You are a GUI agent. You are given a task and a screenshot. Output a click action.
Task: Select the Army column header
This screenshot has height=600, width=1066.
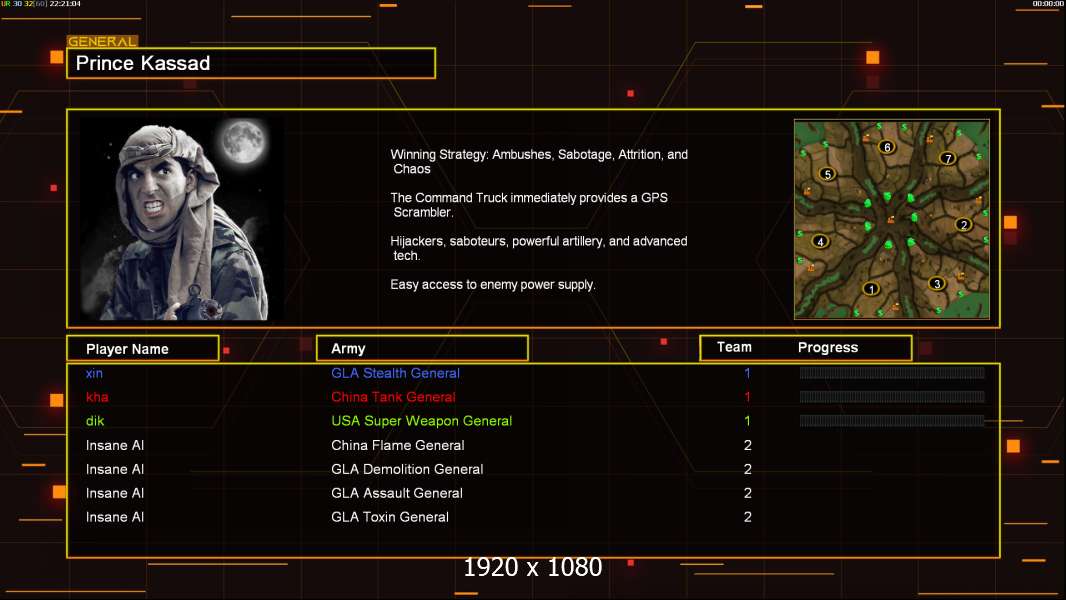(422, 349)
